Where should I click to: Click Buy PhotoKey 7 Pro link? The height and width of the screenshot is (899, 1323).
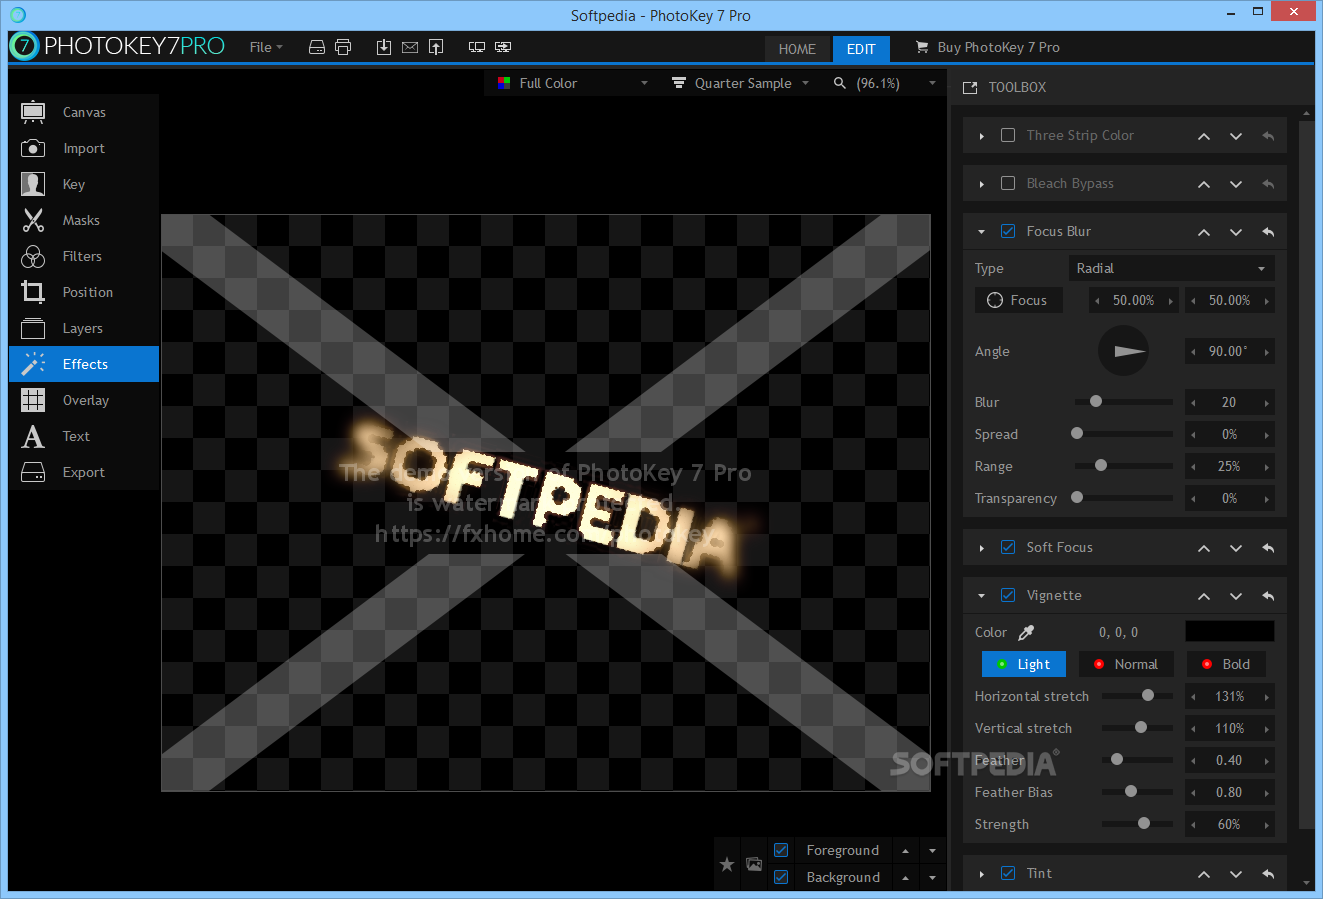(x=988, y=47)
